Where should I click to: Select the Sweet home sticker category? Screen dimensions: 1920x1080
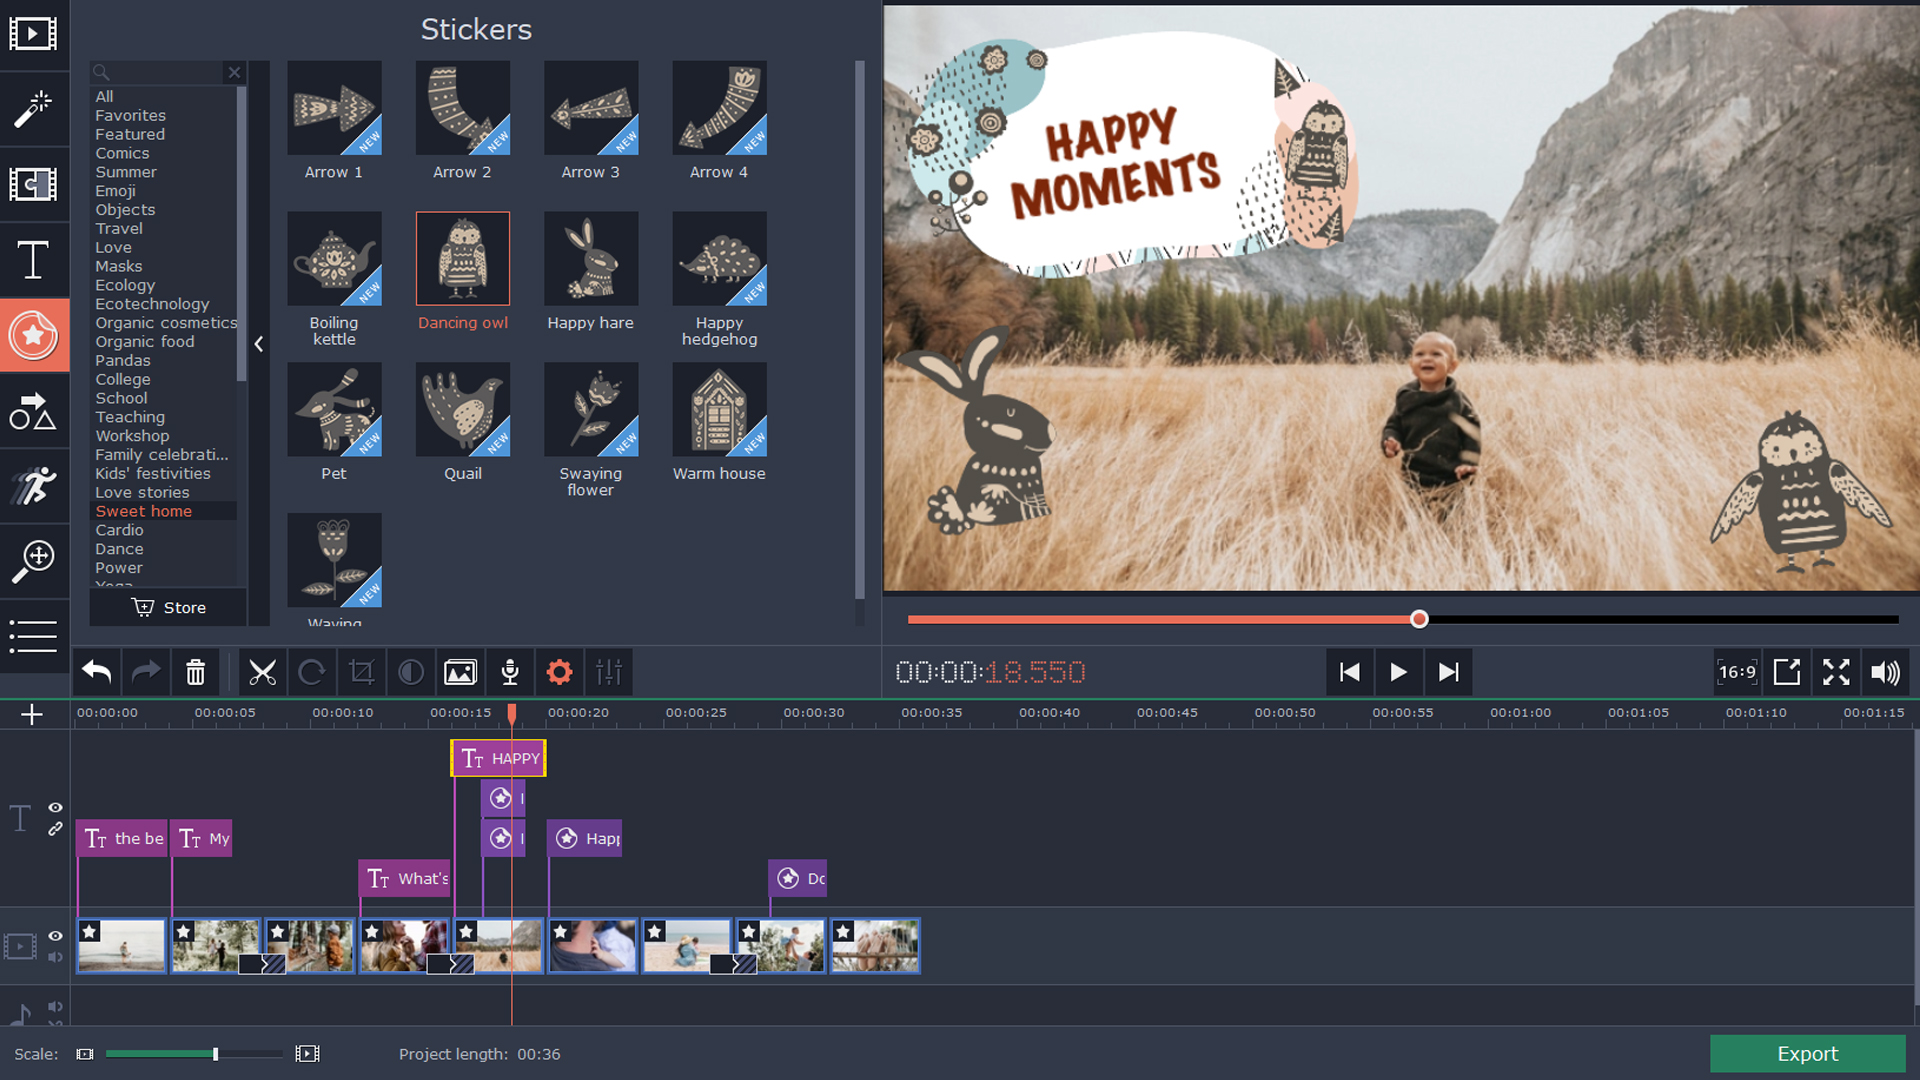pyautogui.click(x=143, y=510)
